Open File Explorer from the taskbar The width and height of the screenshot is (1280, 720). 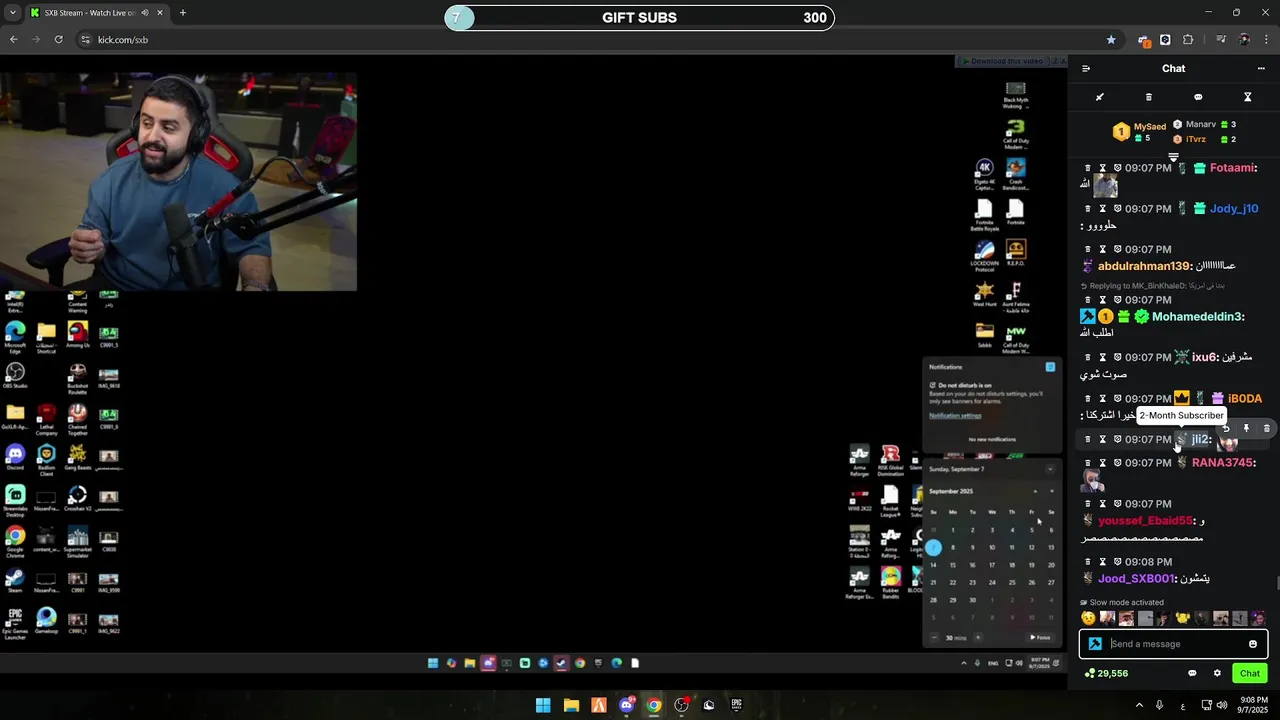point(571,705)
